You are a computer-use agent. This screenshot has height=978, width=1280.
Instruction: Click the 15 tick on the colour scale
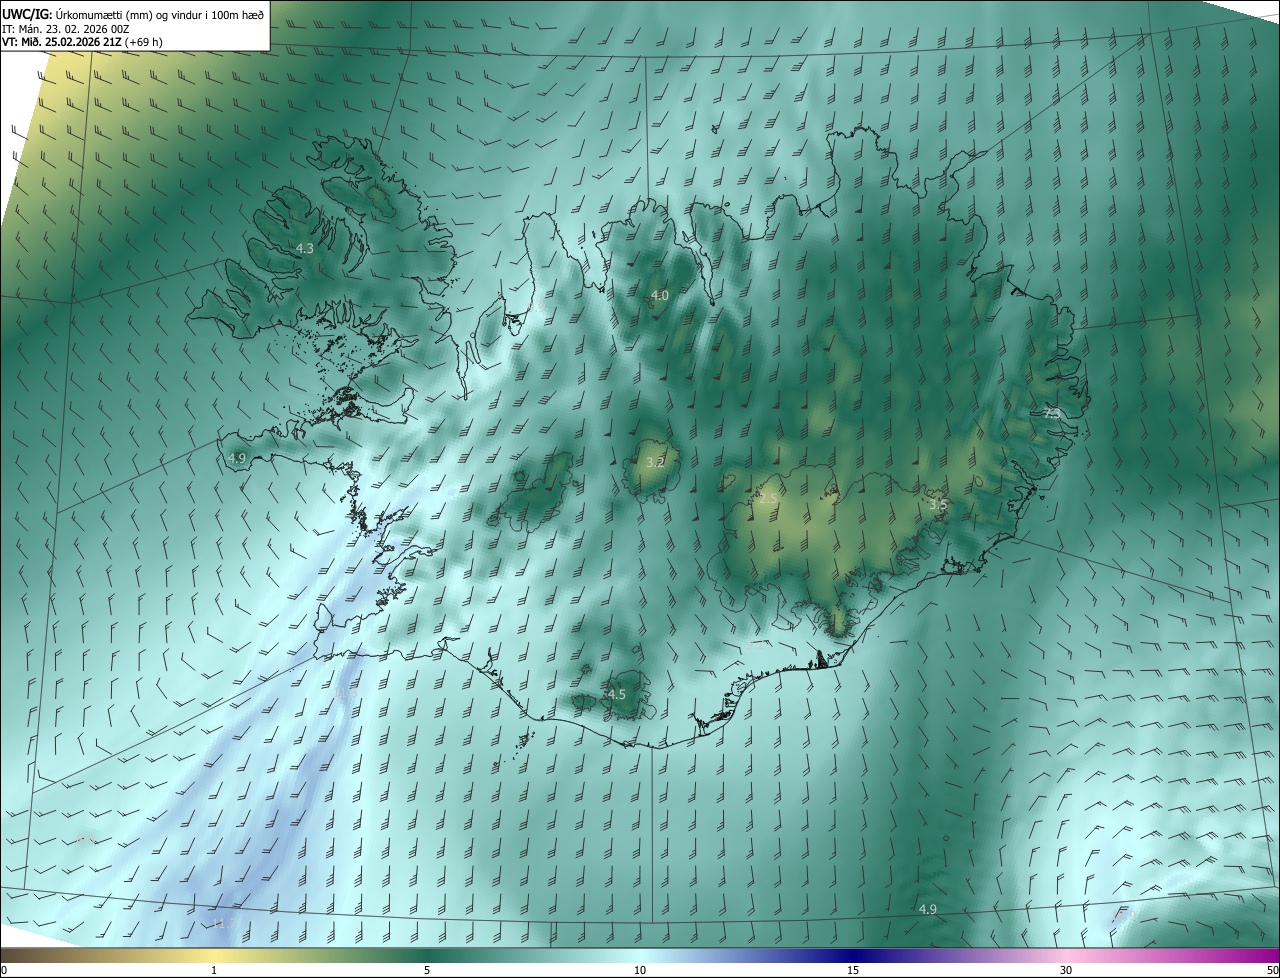[853, 971]
